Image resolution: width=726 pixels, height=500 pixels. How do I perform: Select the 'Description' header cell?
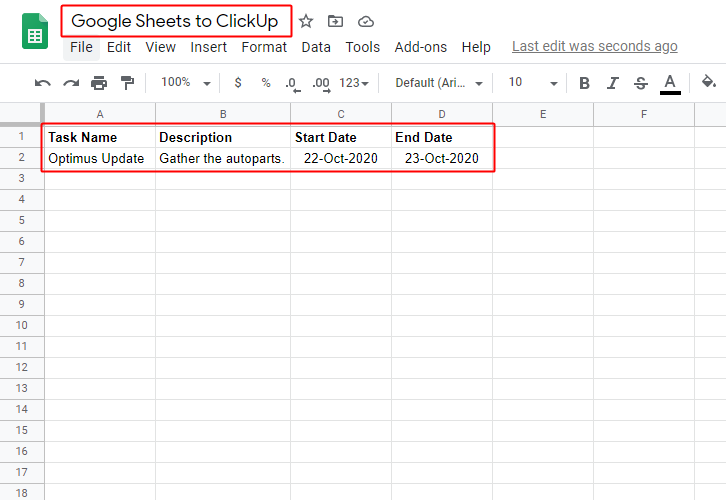tap(223, 137)
